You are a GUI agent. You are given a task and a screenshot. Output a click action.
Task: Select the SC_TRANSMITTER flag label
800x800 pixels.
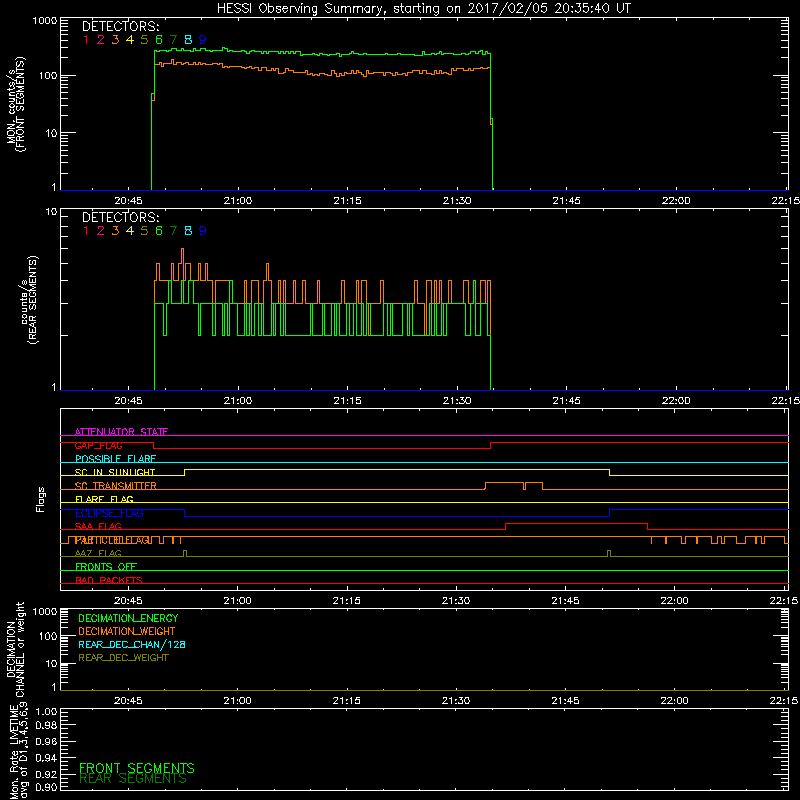[x=116, y=486]
